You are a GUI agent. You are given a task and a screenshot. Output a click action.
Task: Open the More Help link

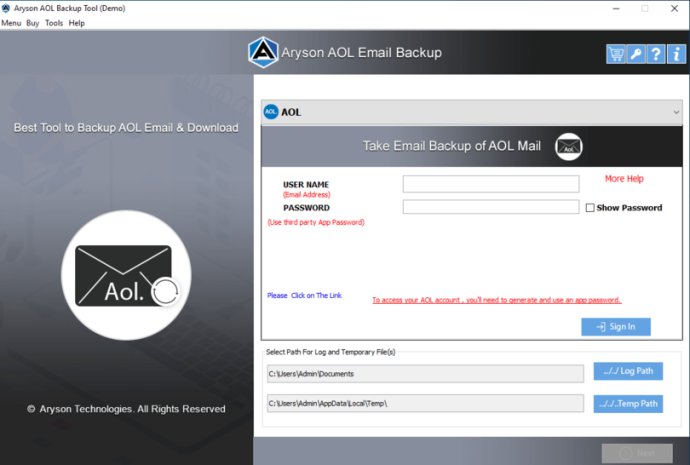[x=624, y=179]
